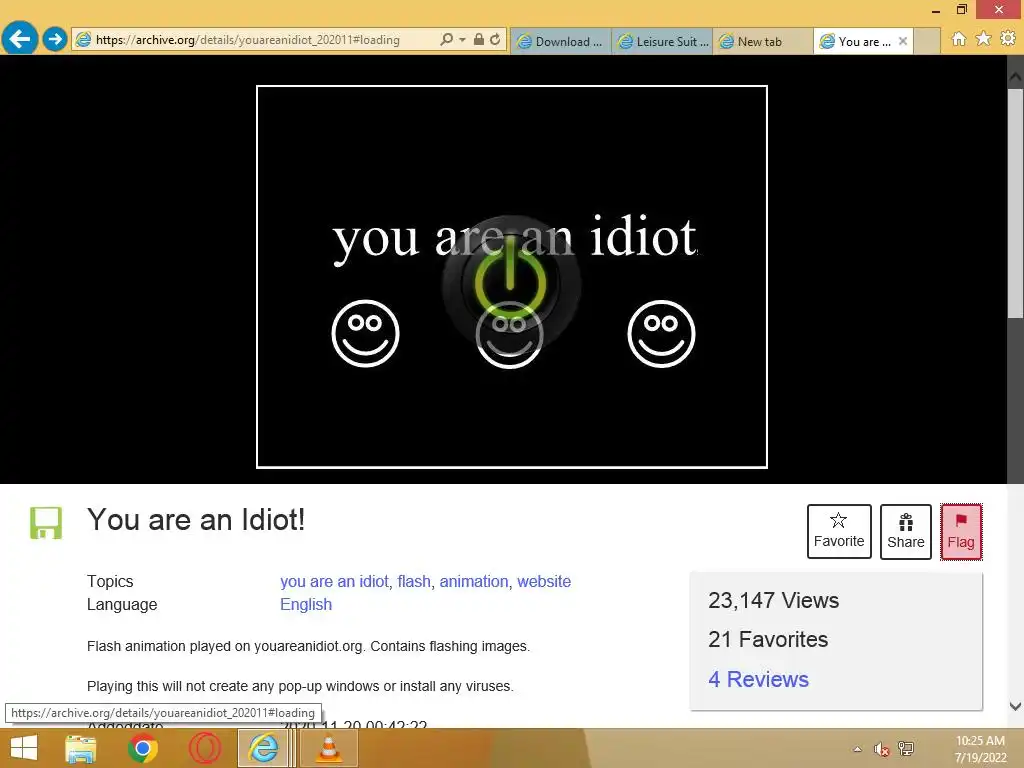This screenshot has height=768, width=1024.
Task: Switch to the Download tab
Action: [560, 41]
